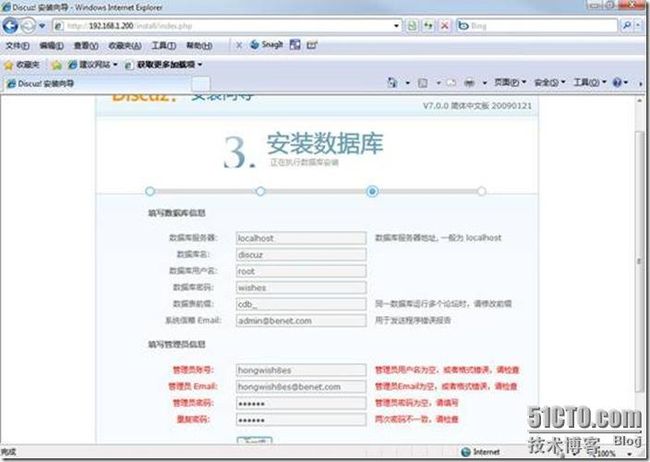Click the compatibility view icon
The image size is (650, 462).
(412, 26)
